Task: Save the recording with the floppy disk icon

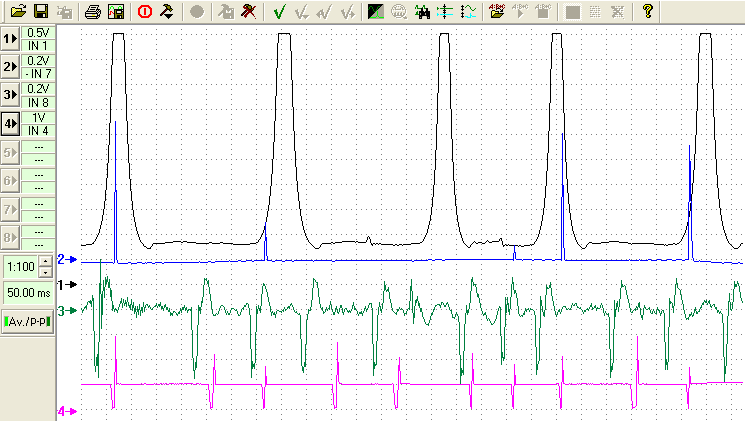Action: (x=41, y=11)
